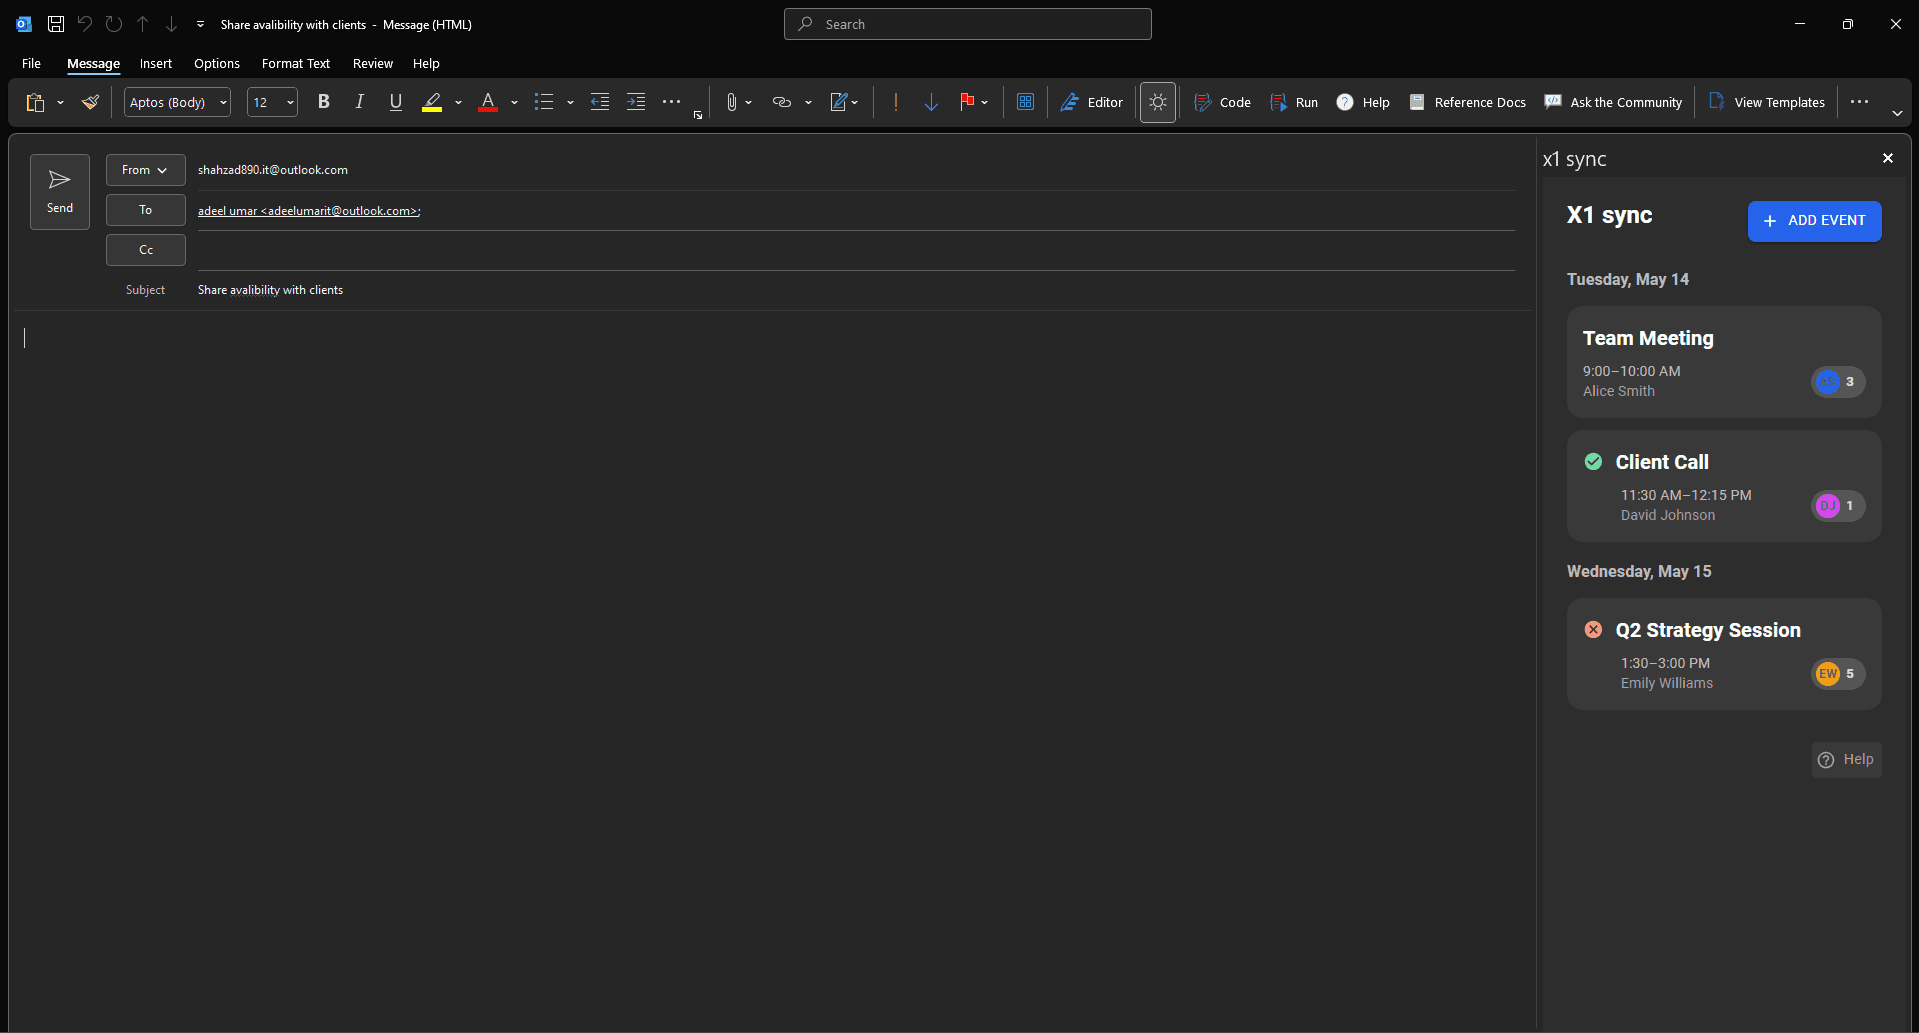Attach a file with paperclip icon
Viewport: 1919px width, 1033px height.
click(x=731, y=102)
